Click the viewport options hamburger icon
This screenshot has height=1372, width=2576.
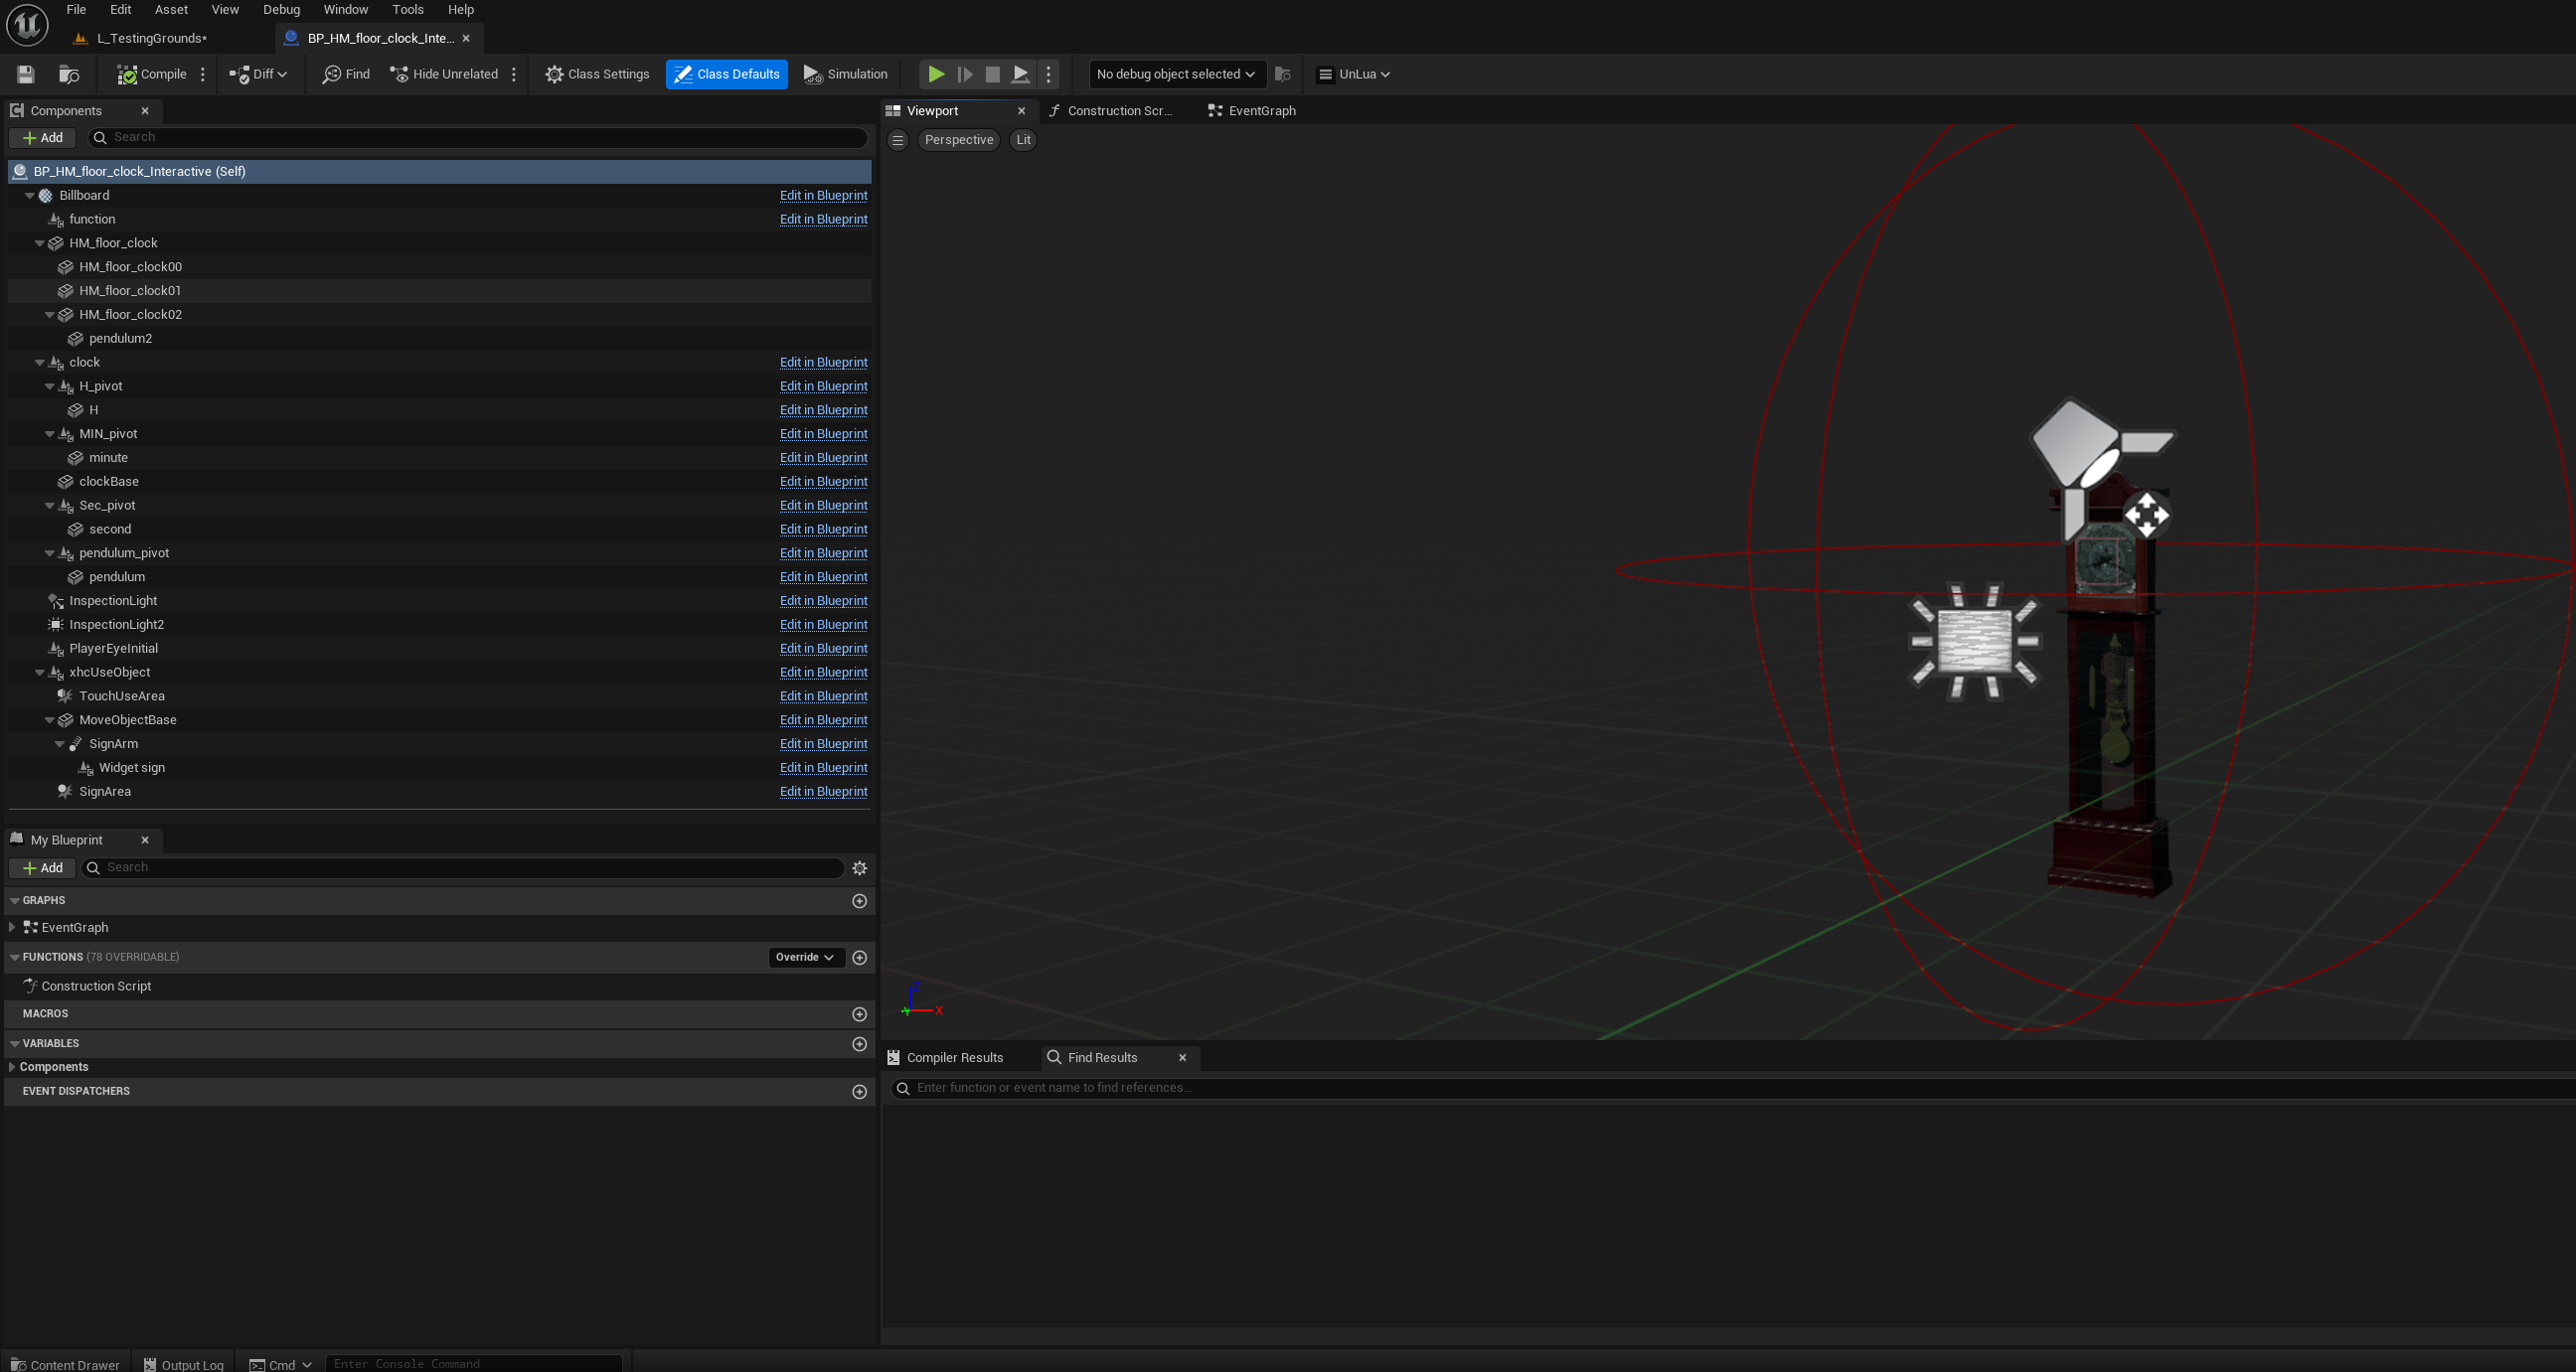[898, 140]
